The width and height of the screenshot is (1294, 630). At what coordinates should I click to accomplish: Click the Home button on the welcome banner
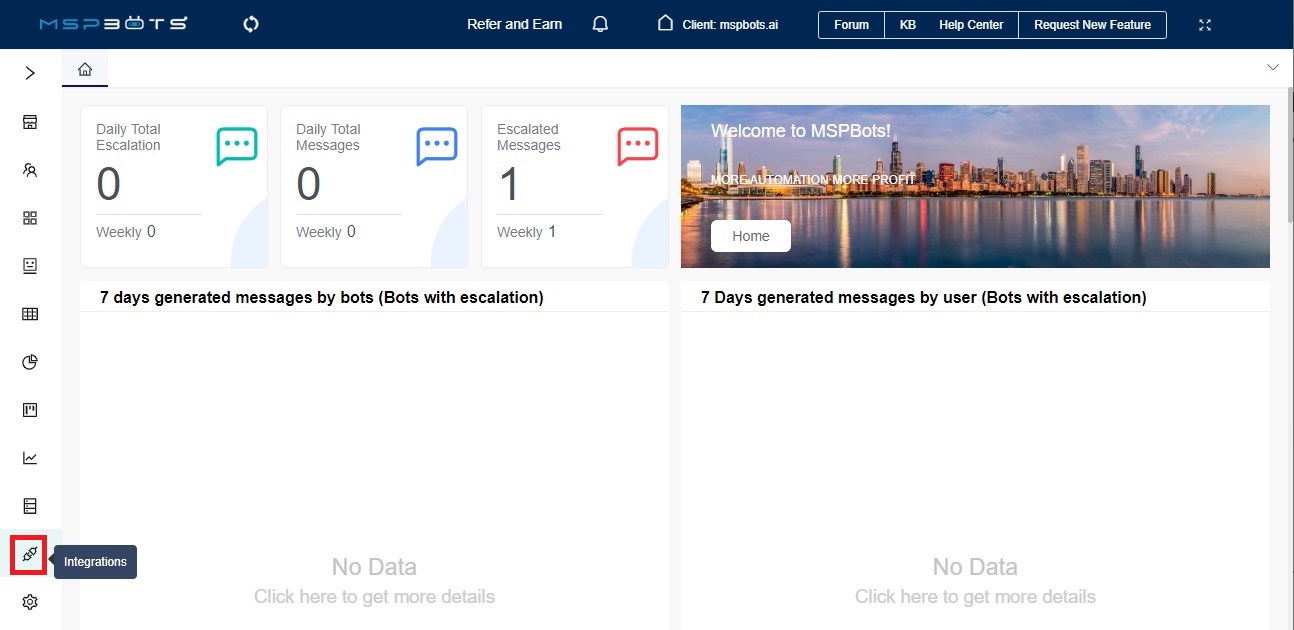click(x=750, y=236)
